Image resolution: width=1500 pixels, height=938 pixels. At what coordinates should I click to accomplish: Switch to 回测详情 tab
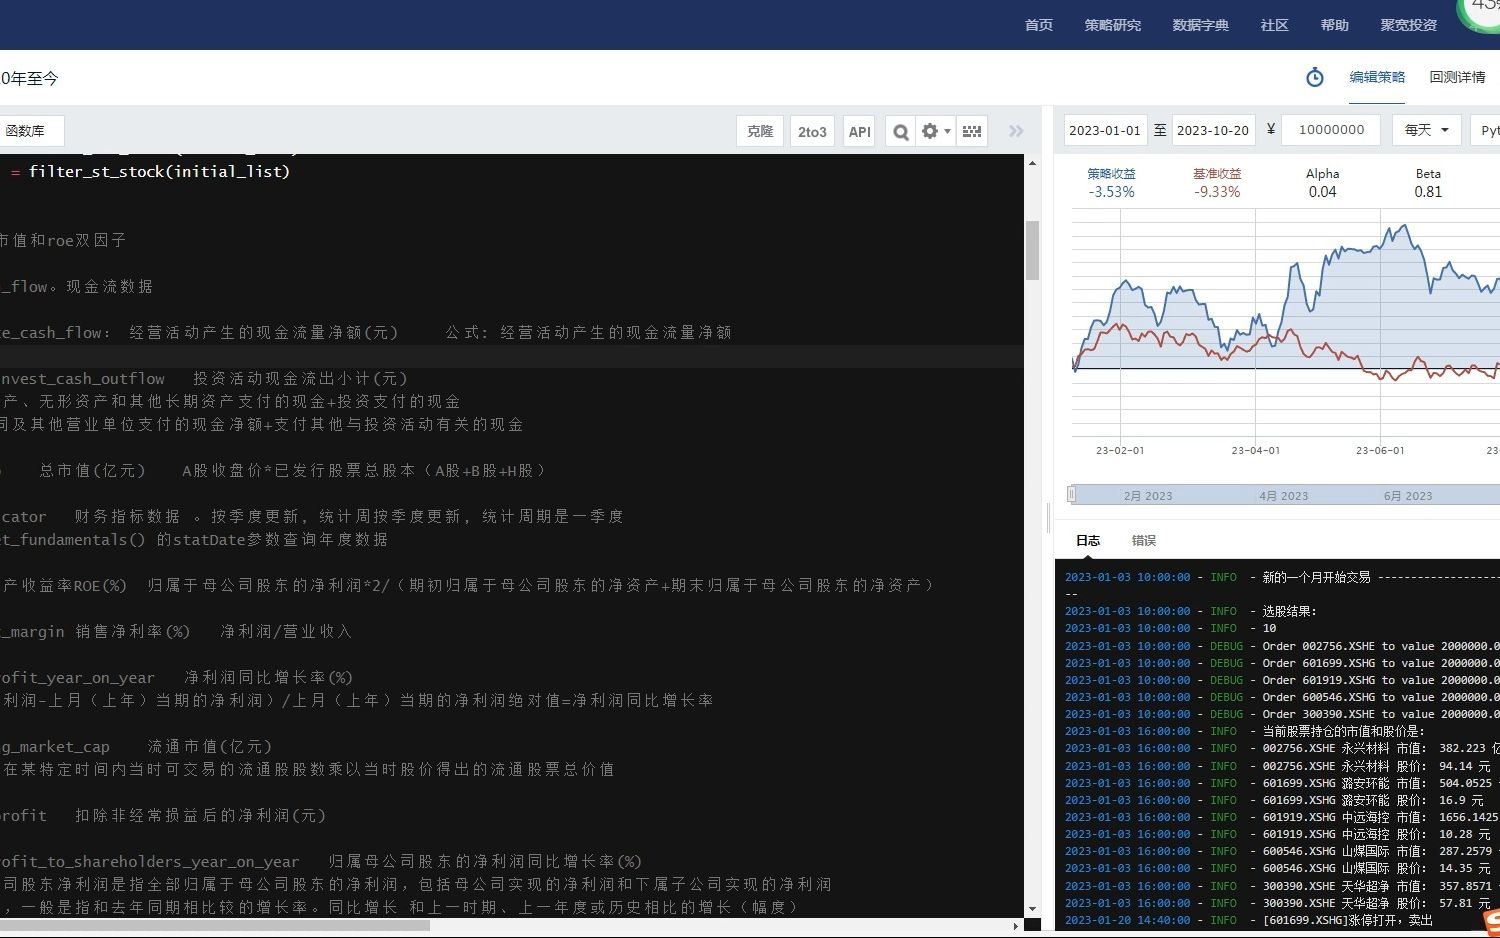pos(1457,77)
